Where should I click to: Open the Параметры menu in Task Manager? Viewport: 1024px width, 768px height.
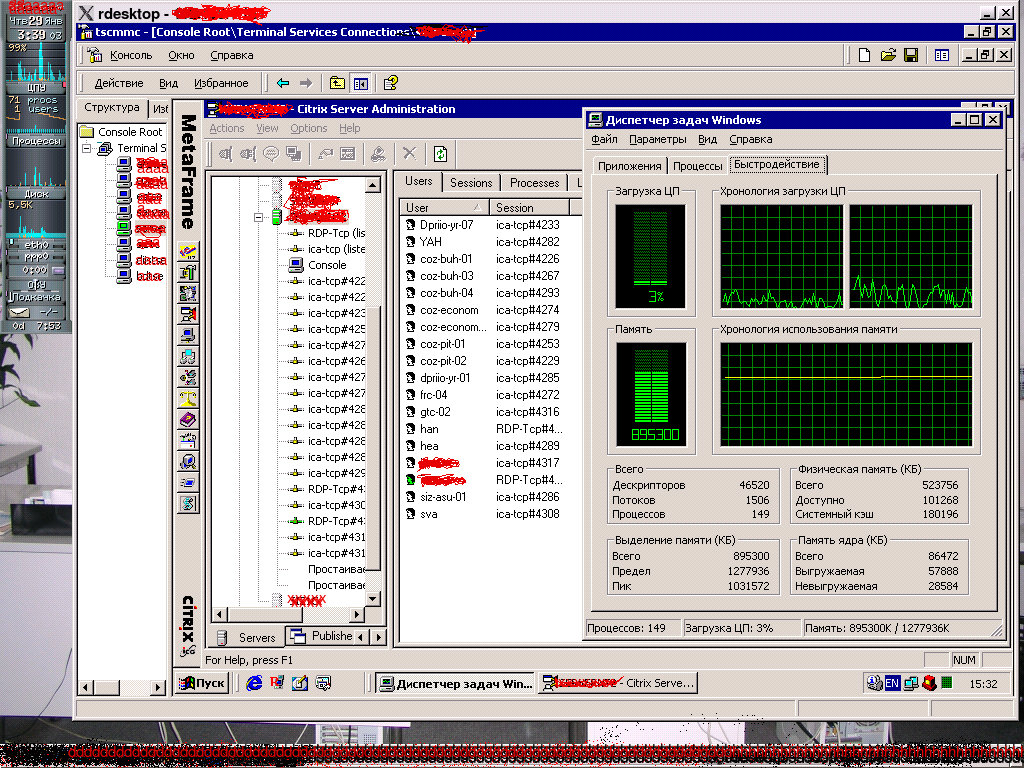[x=657, y=140]
